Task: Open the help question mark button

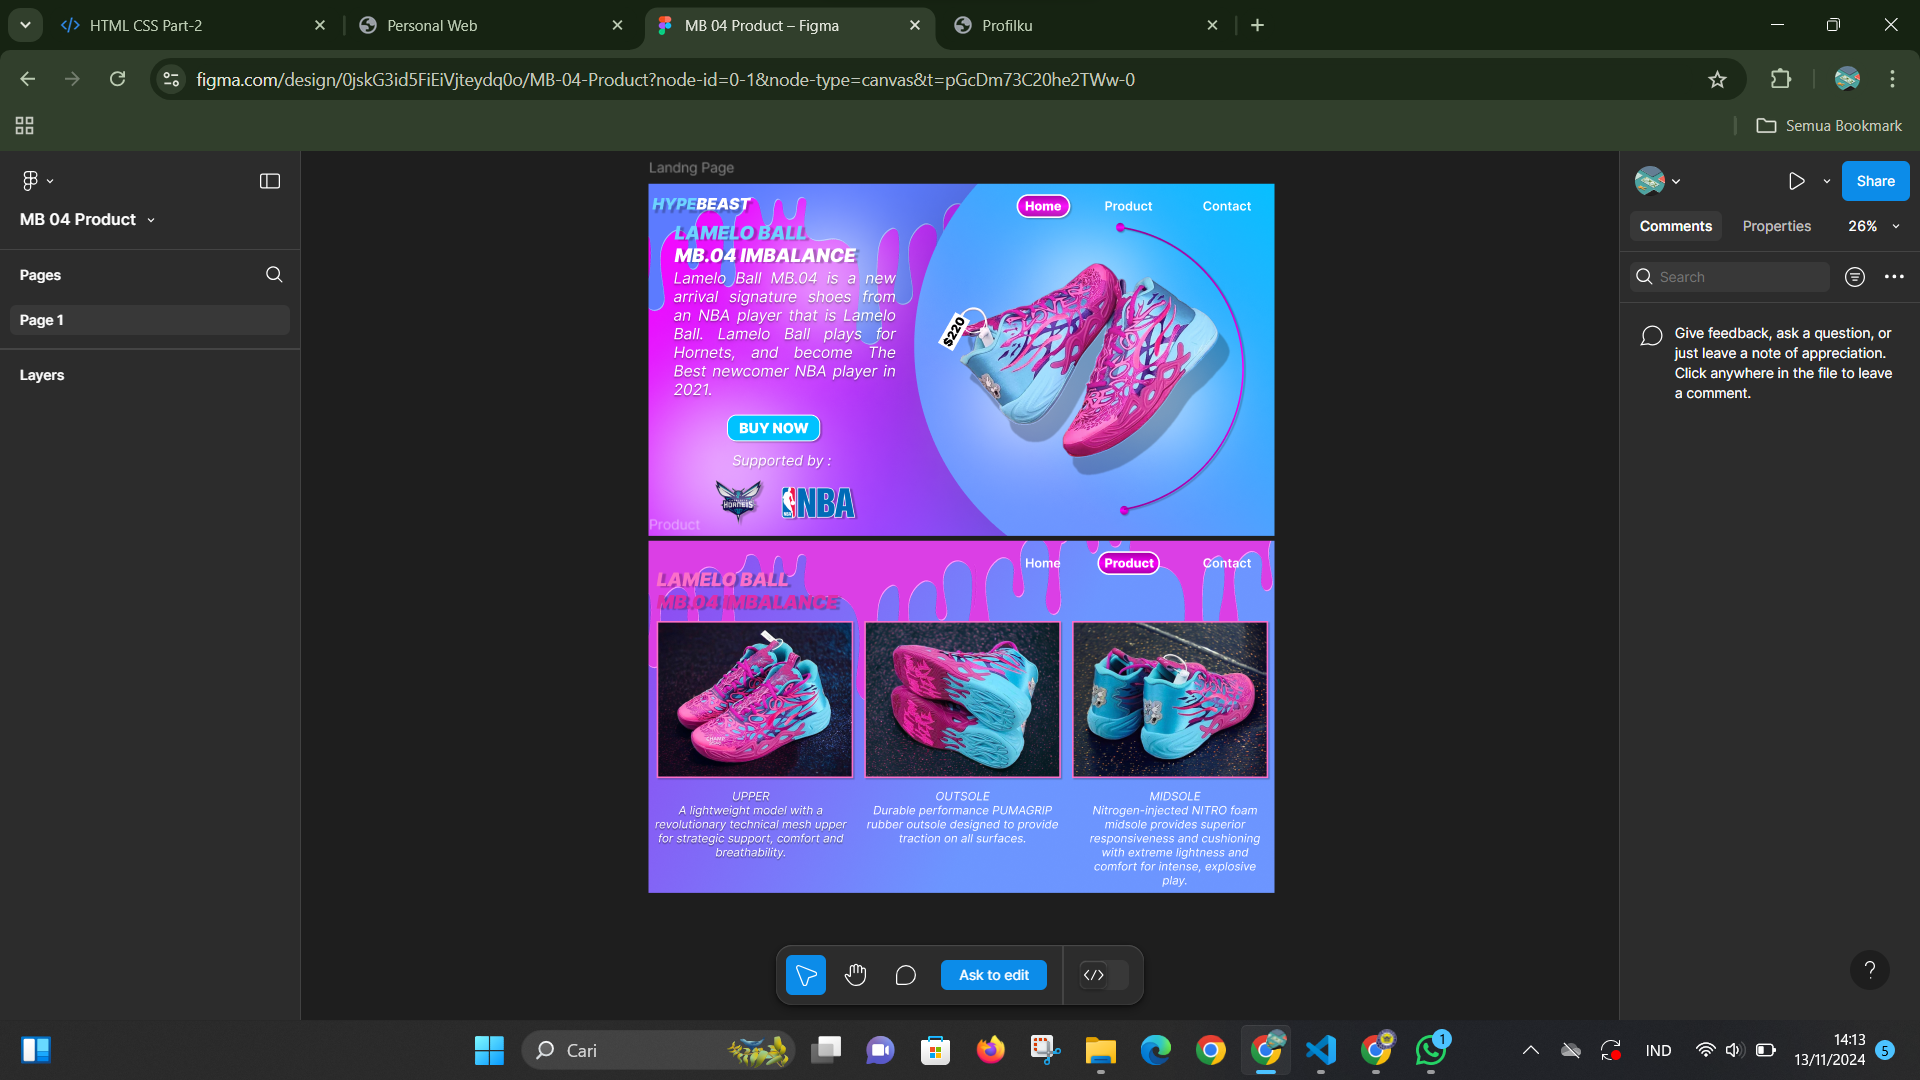Action: pos(1869,969)
